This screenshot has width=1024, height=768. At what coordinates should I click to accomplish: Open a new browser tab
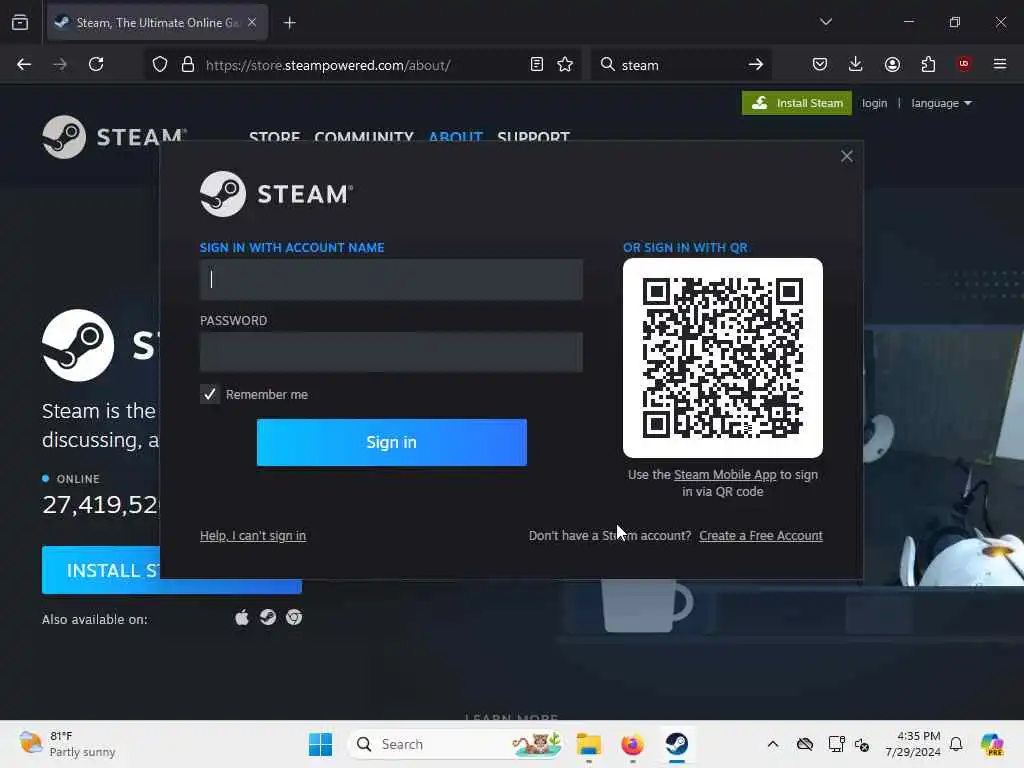click(290, 23)
